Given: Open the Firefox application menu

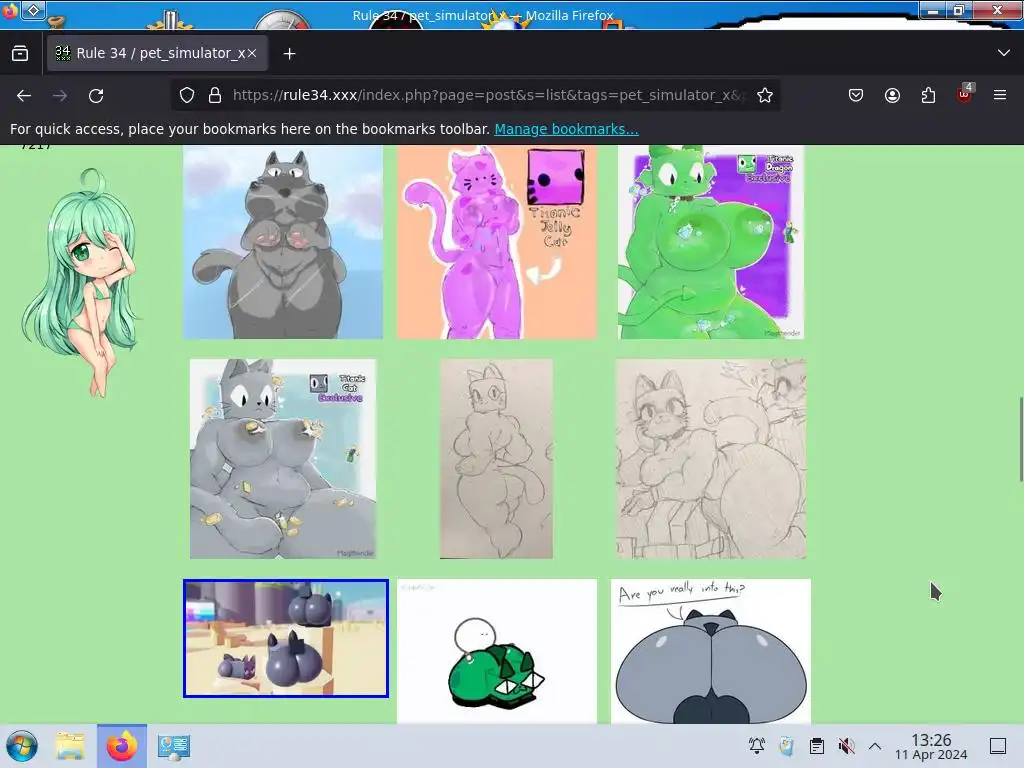Looking at the screenshot, I should pyautogui.click(x=1000, y=95).
